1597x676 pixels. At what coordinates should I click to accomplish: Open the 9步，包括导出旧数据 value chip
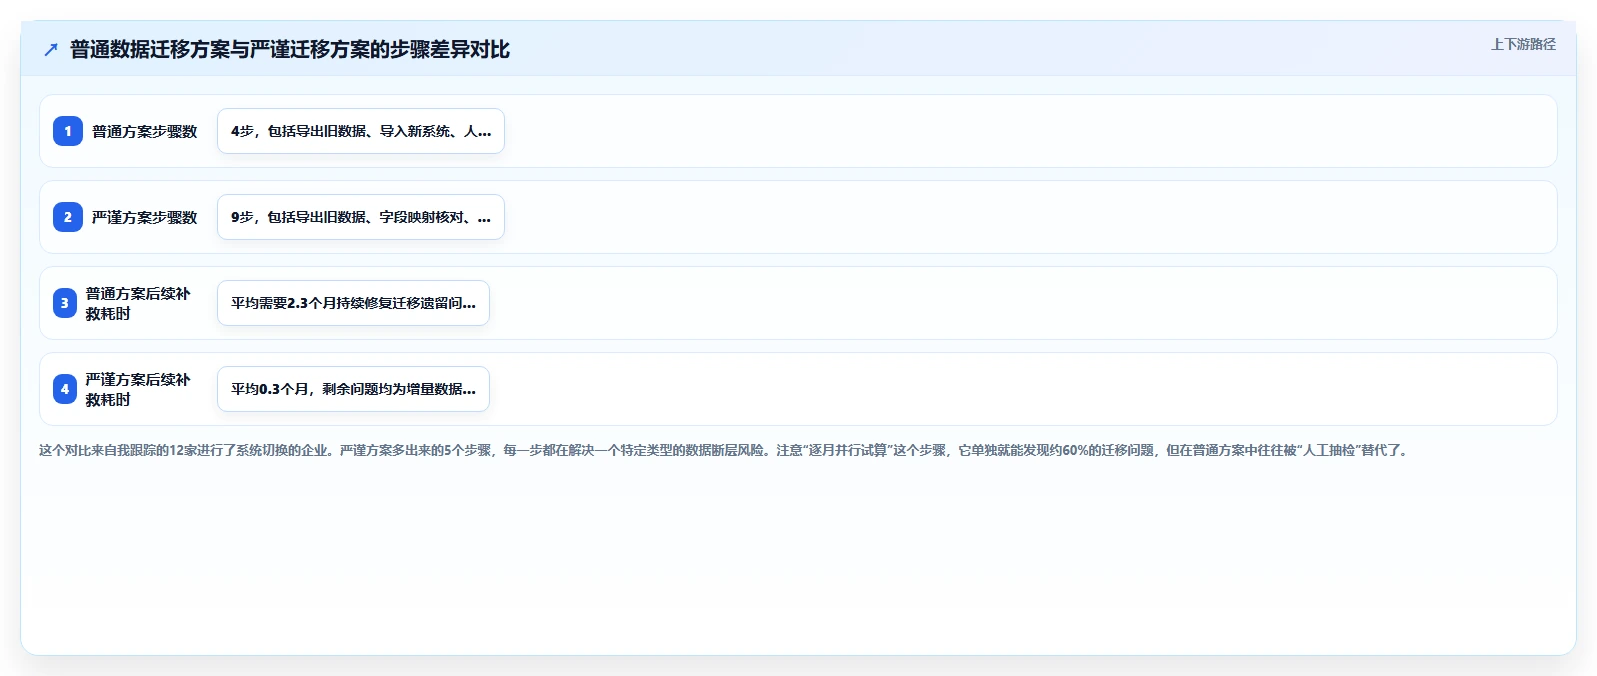coord(361,217)
